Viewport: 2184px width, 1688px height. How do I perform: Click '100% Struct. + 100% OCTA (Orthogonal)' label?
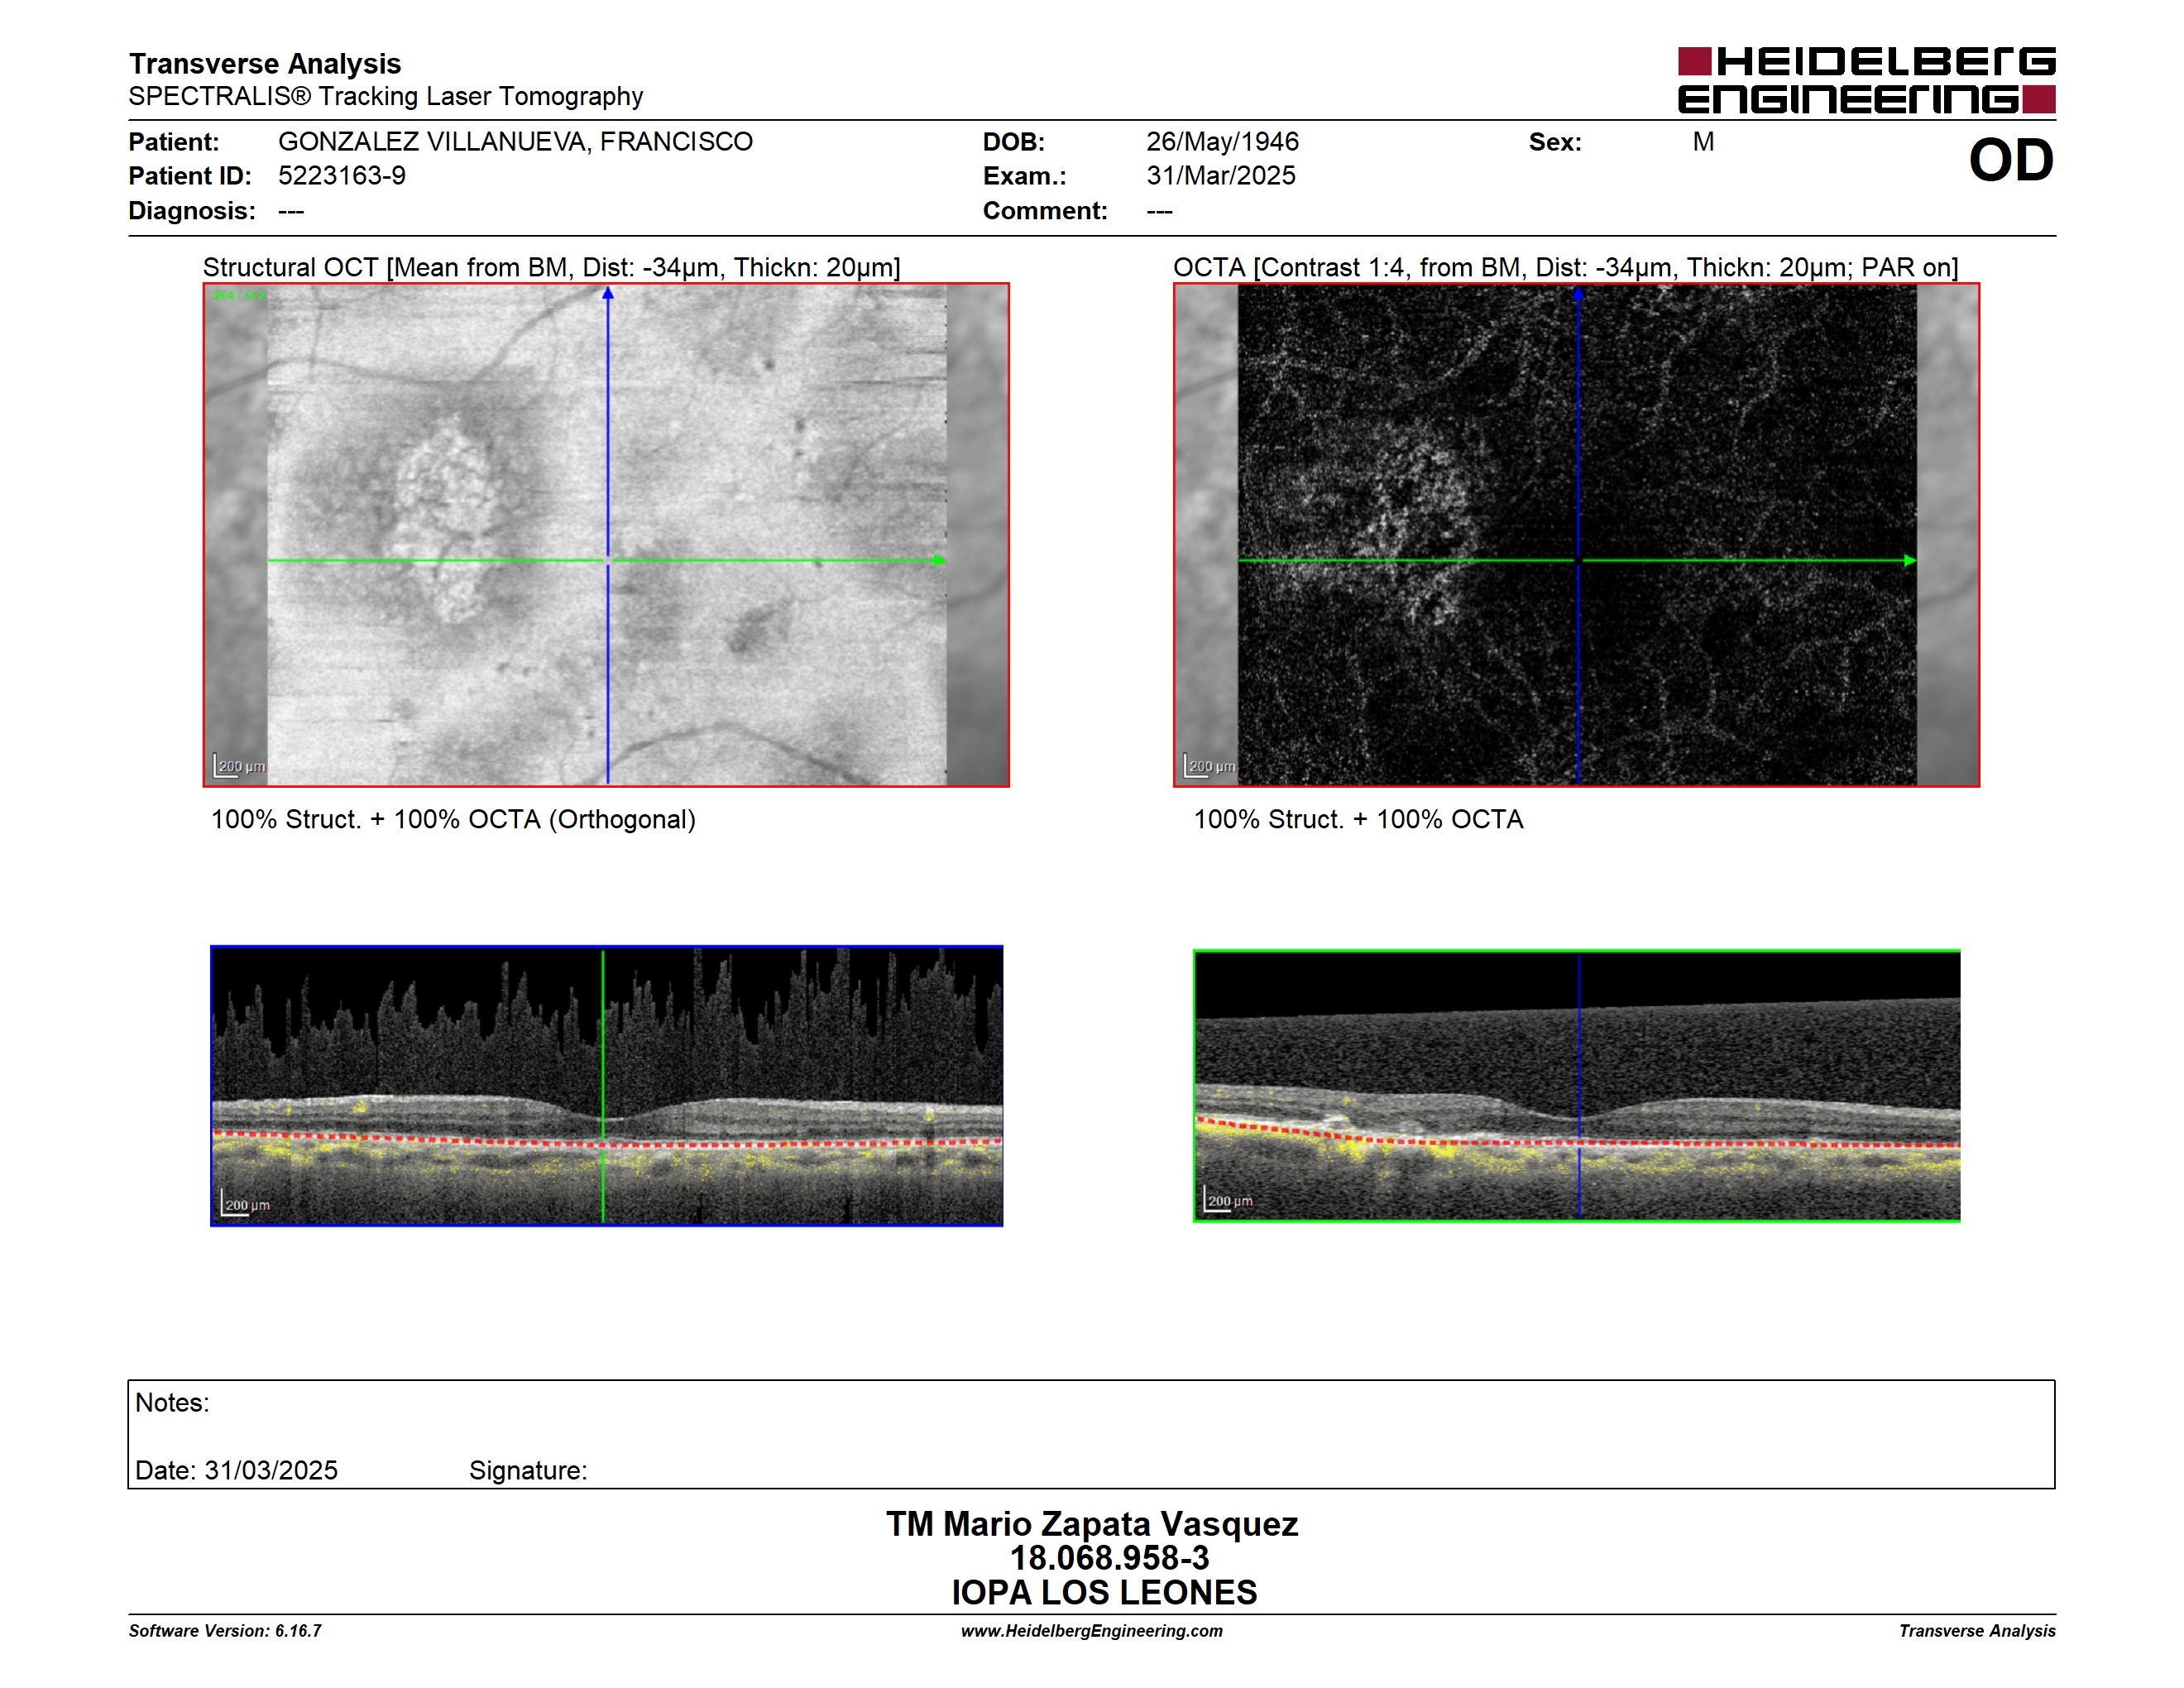(453, 819)
